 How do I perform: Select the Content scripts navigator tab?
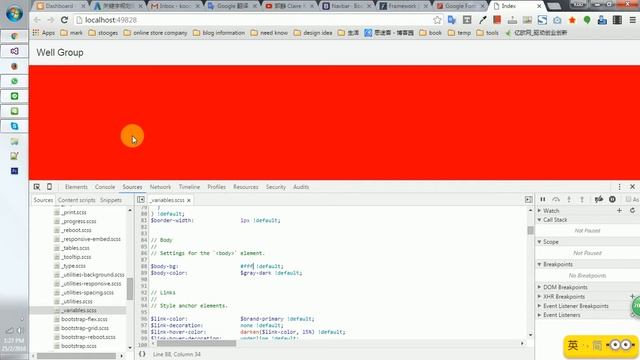click(x=76, y=200)
